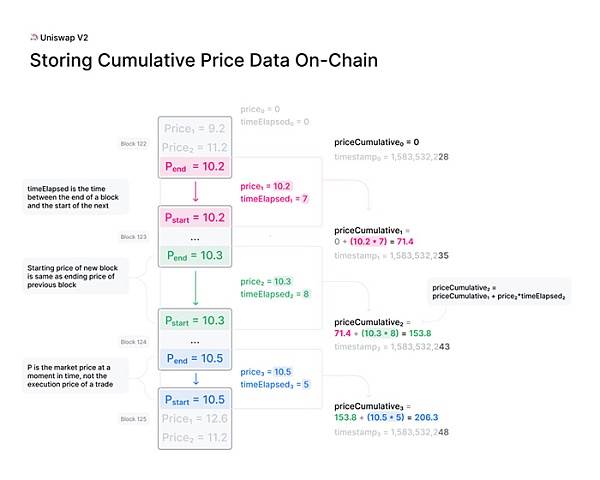The width and height of the screenshot is (600, 480).
Task: Click the blue Pend = 10.5 cell
Action: point(195,358)
